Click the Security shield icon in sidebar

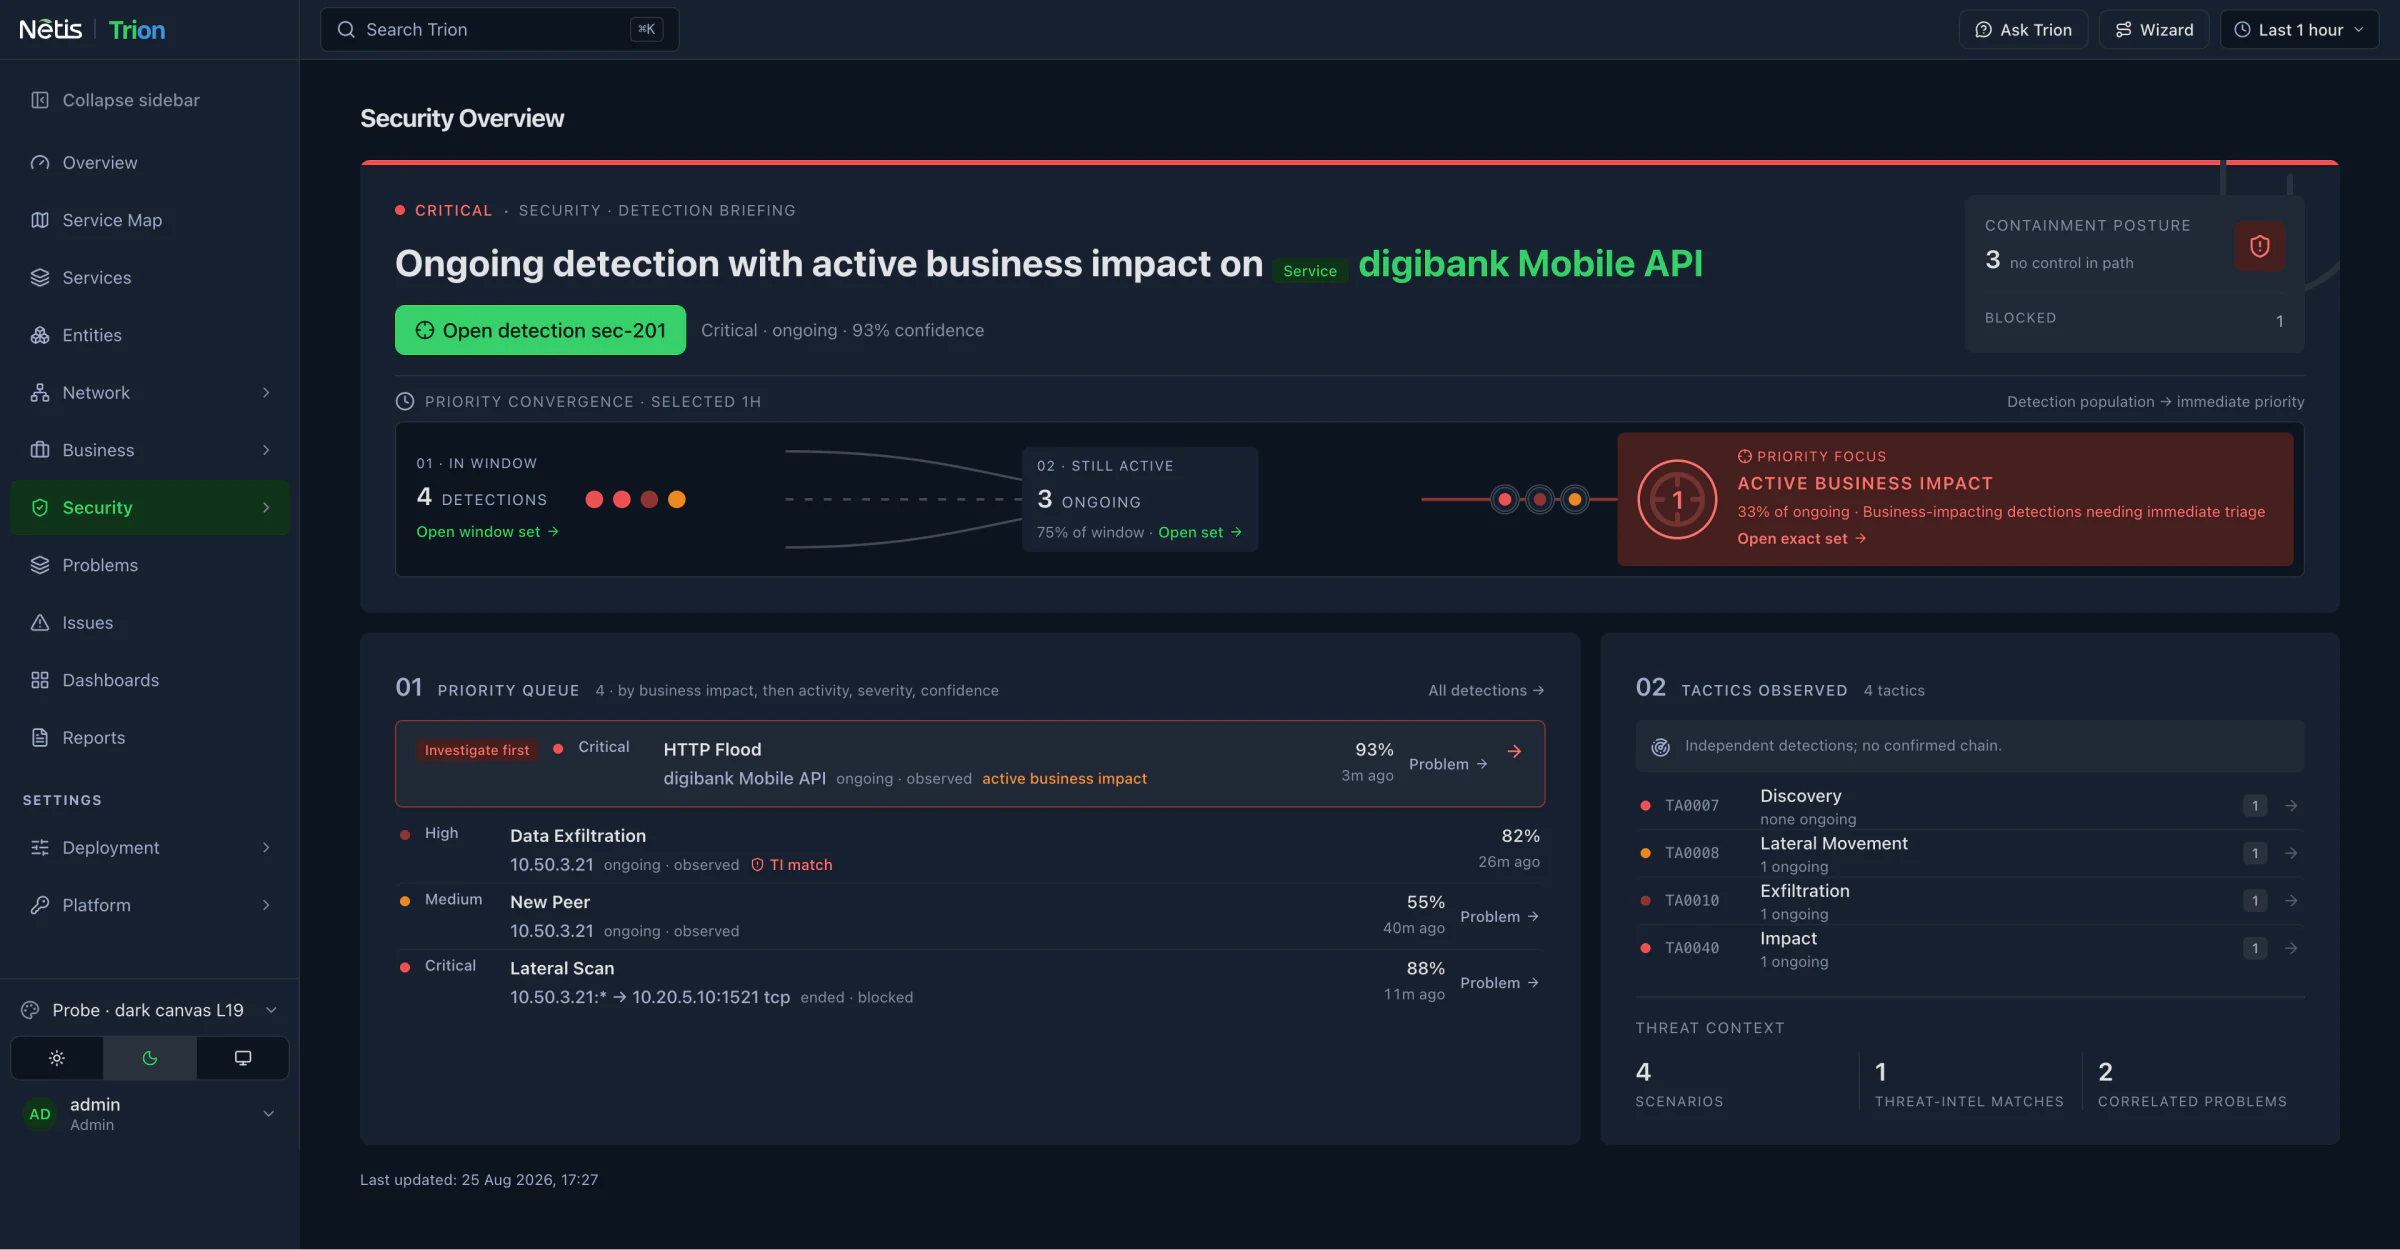[x=40, y=508]
